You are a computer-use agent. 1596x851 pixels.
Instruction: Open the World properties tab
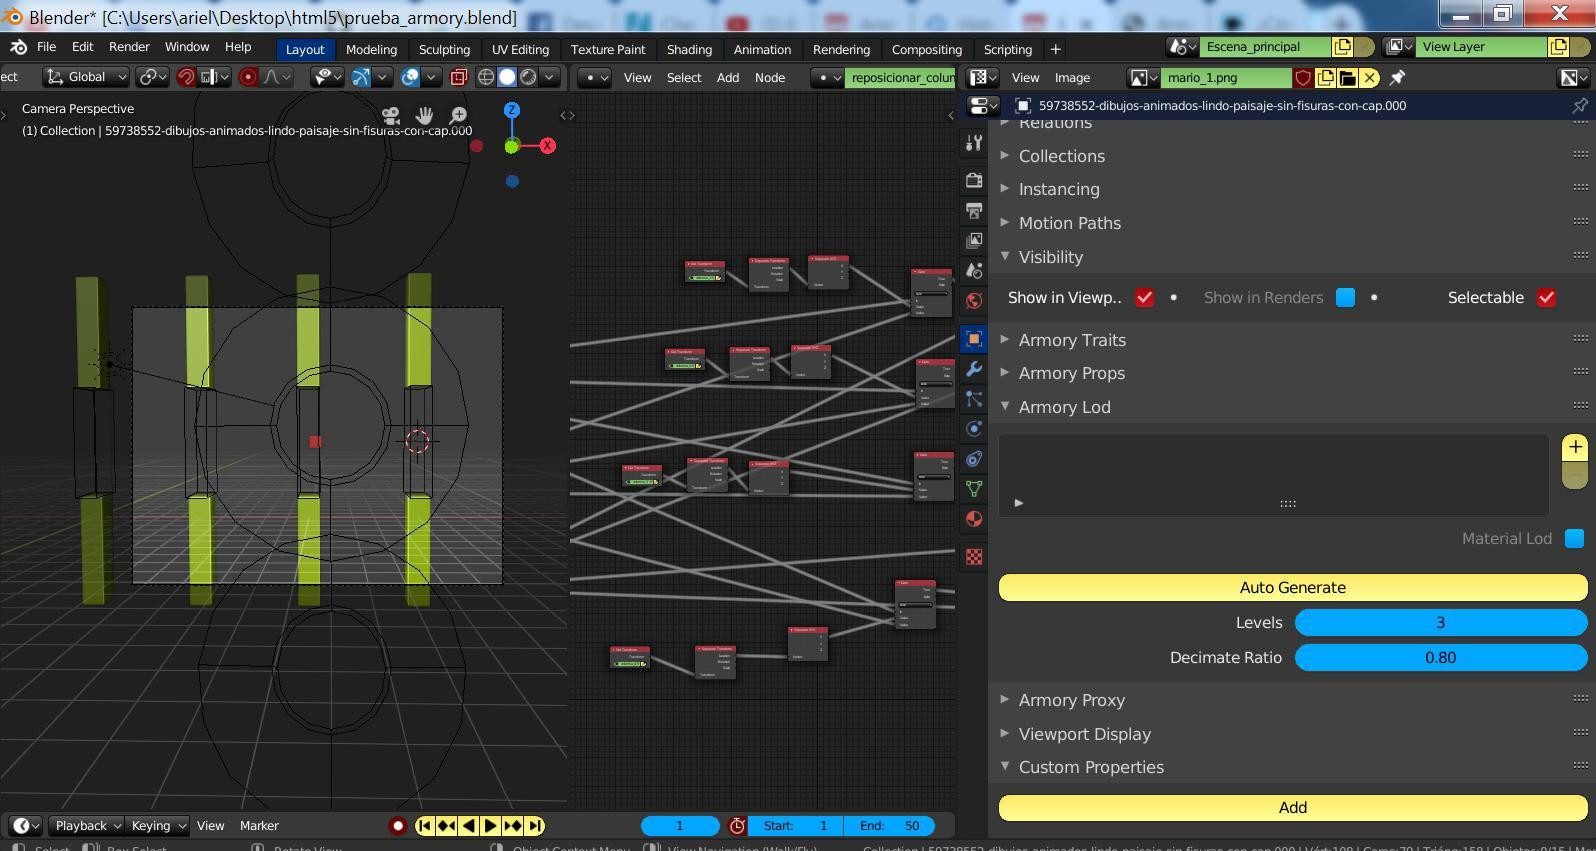click(x=974, y=300)
